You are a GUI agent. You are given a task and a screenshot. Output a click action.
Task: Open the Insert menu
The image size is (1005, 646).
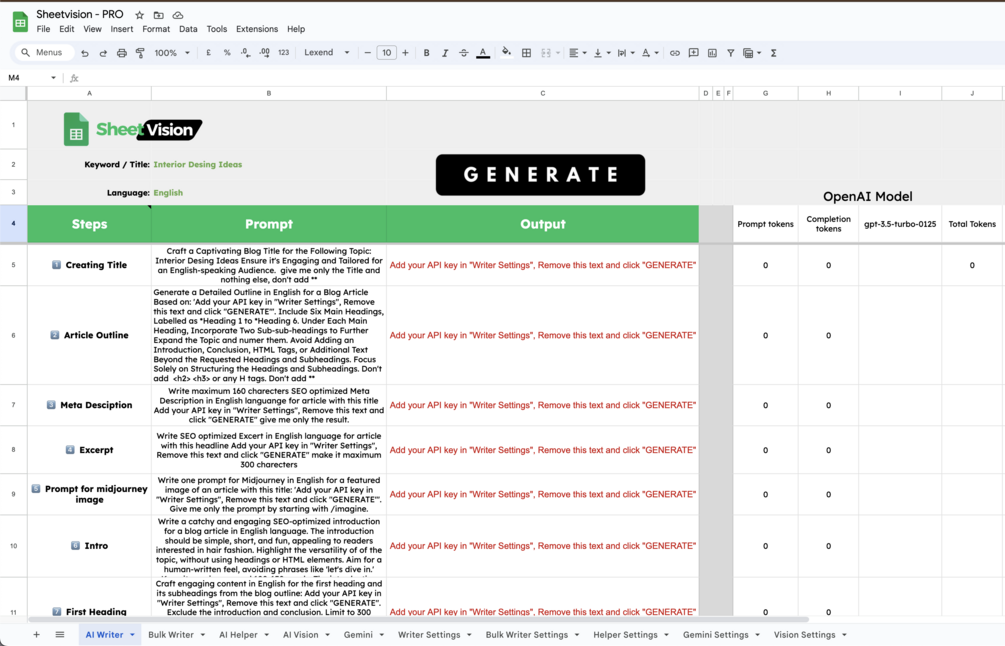[122, 29]
